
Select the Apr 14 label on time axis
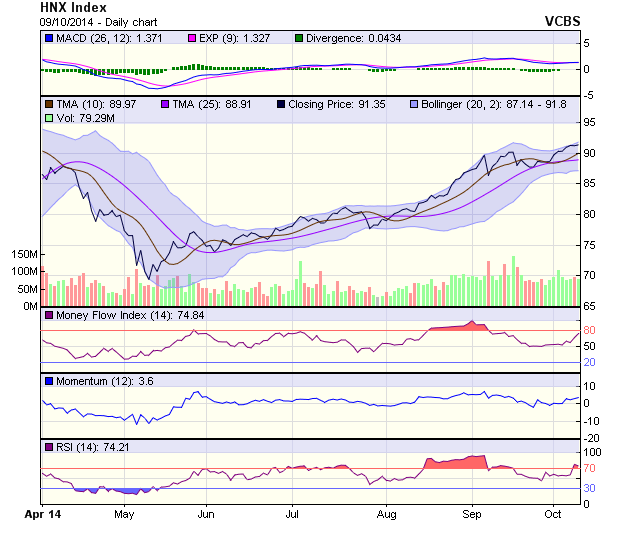tap(41, 513)
